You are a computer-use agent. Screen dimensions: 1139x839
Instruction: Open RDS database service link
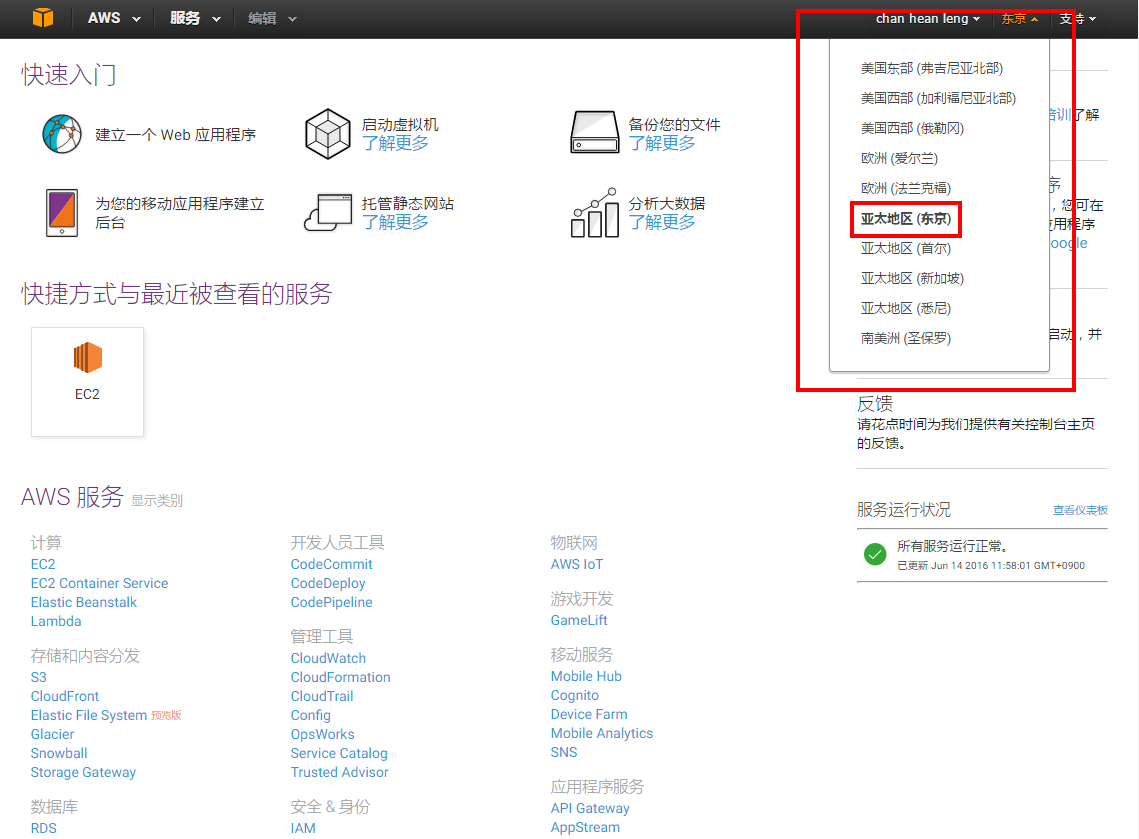(44, 828)
